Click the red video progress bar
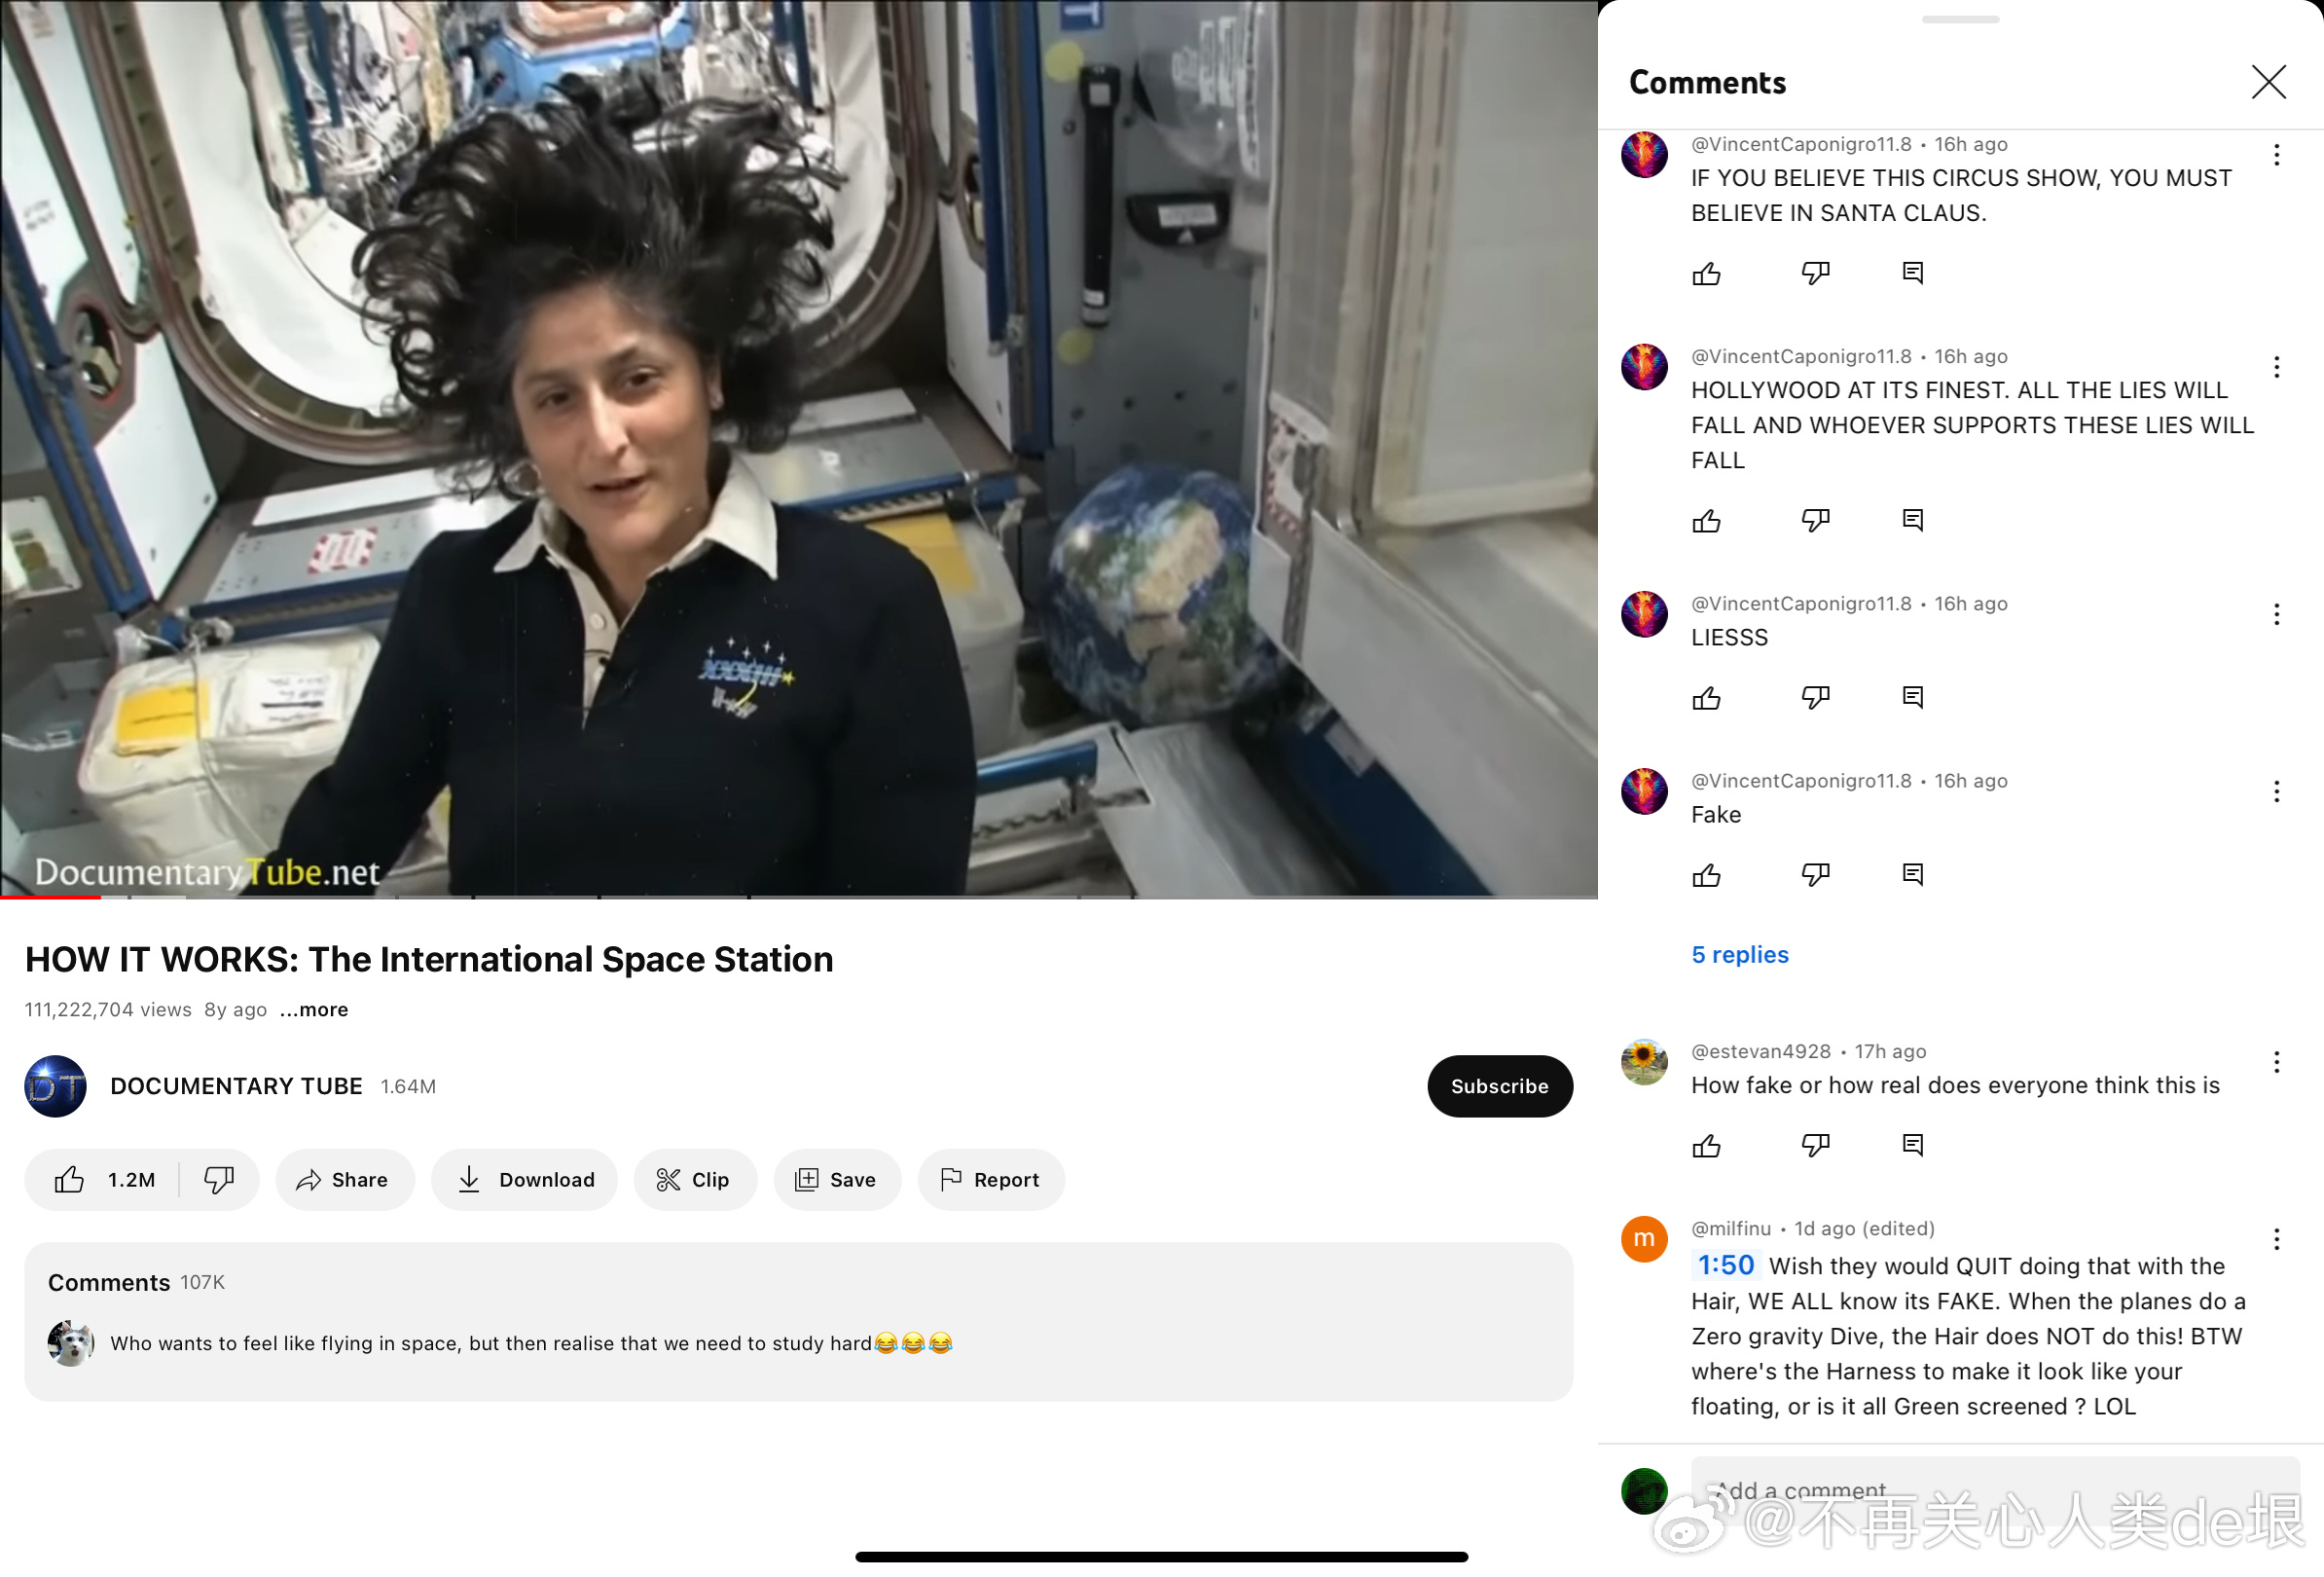This screenshot has height=1577, width=2324. 50,897
